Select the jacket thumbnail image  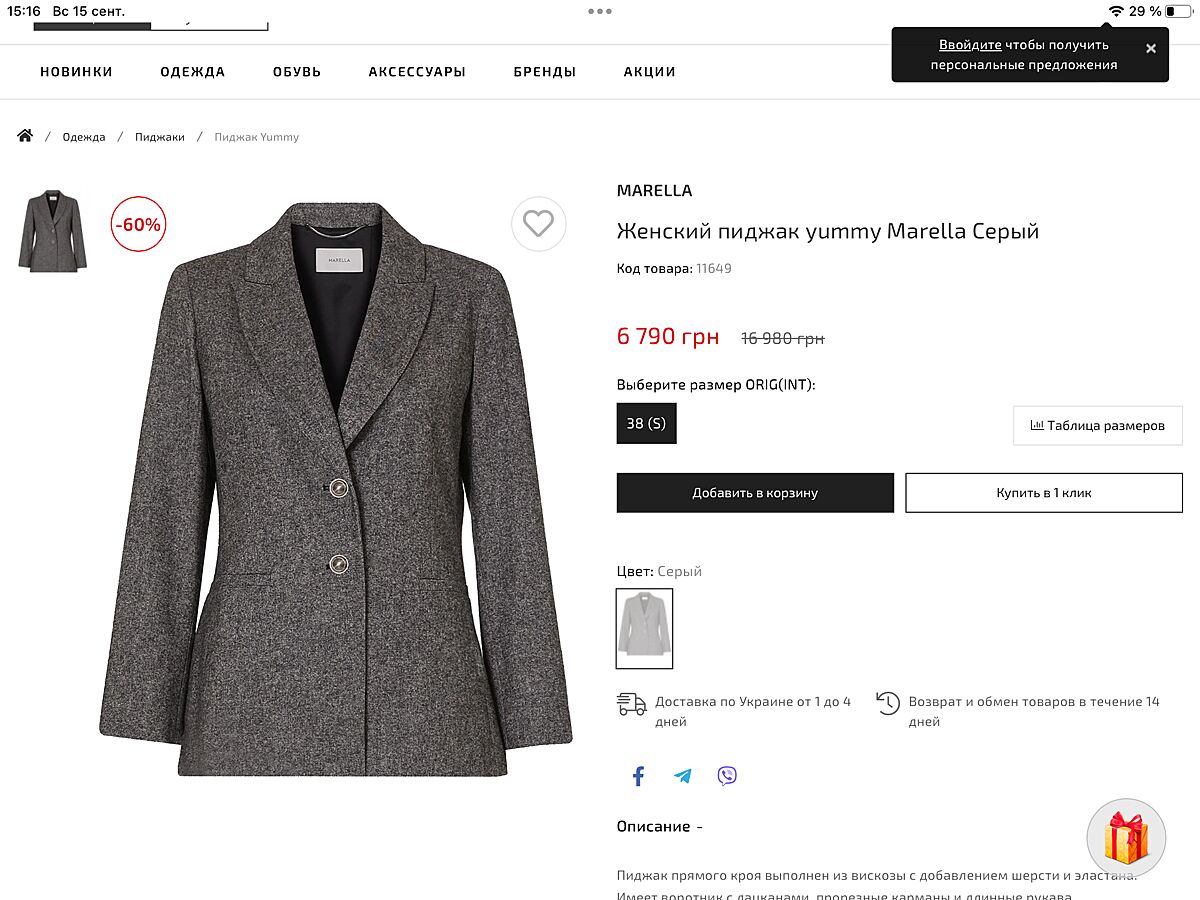click(52, 231)
